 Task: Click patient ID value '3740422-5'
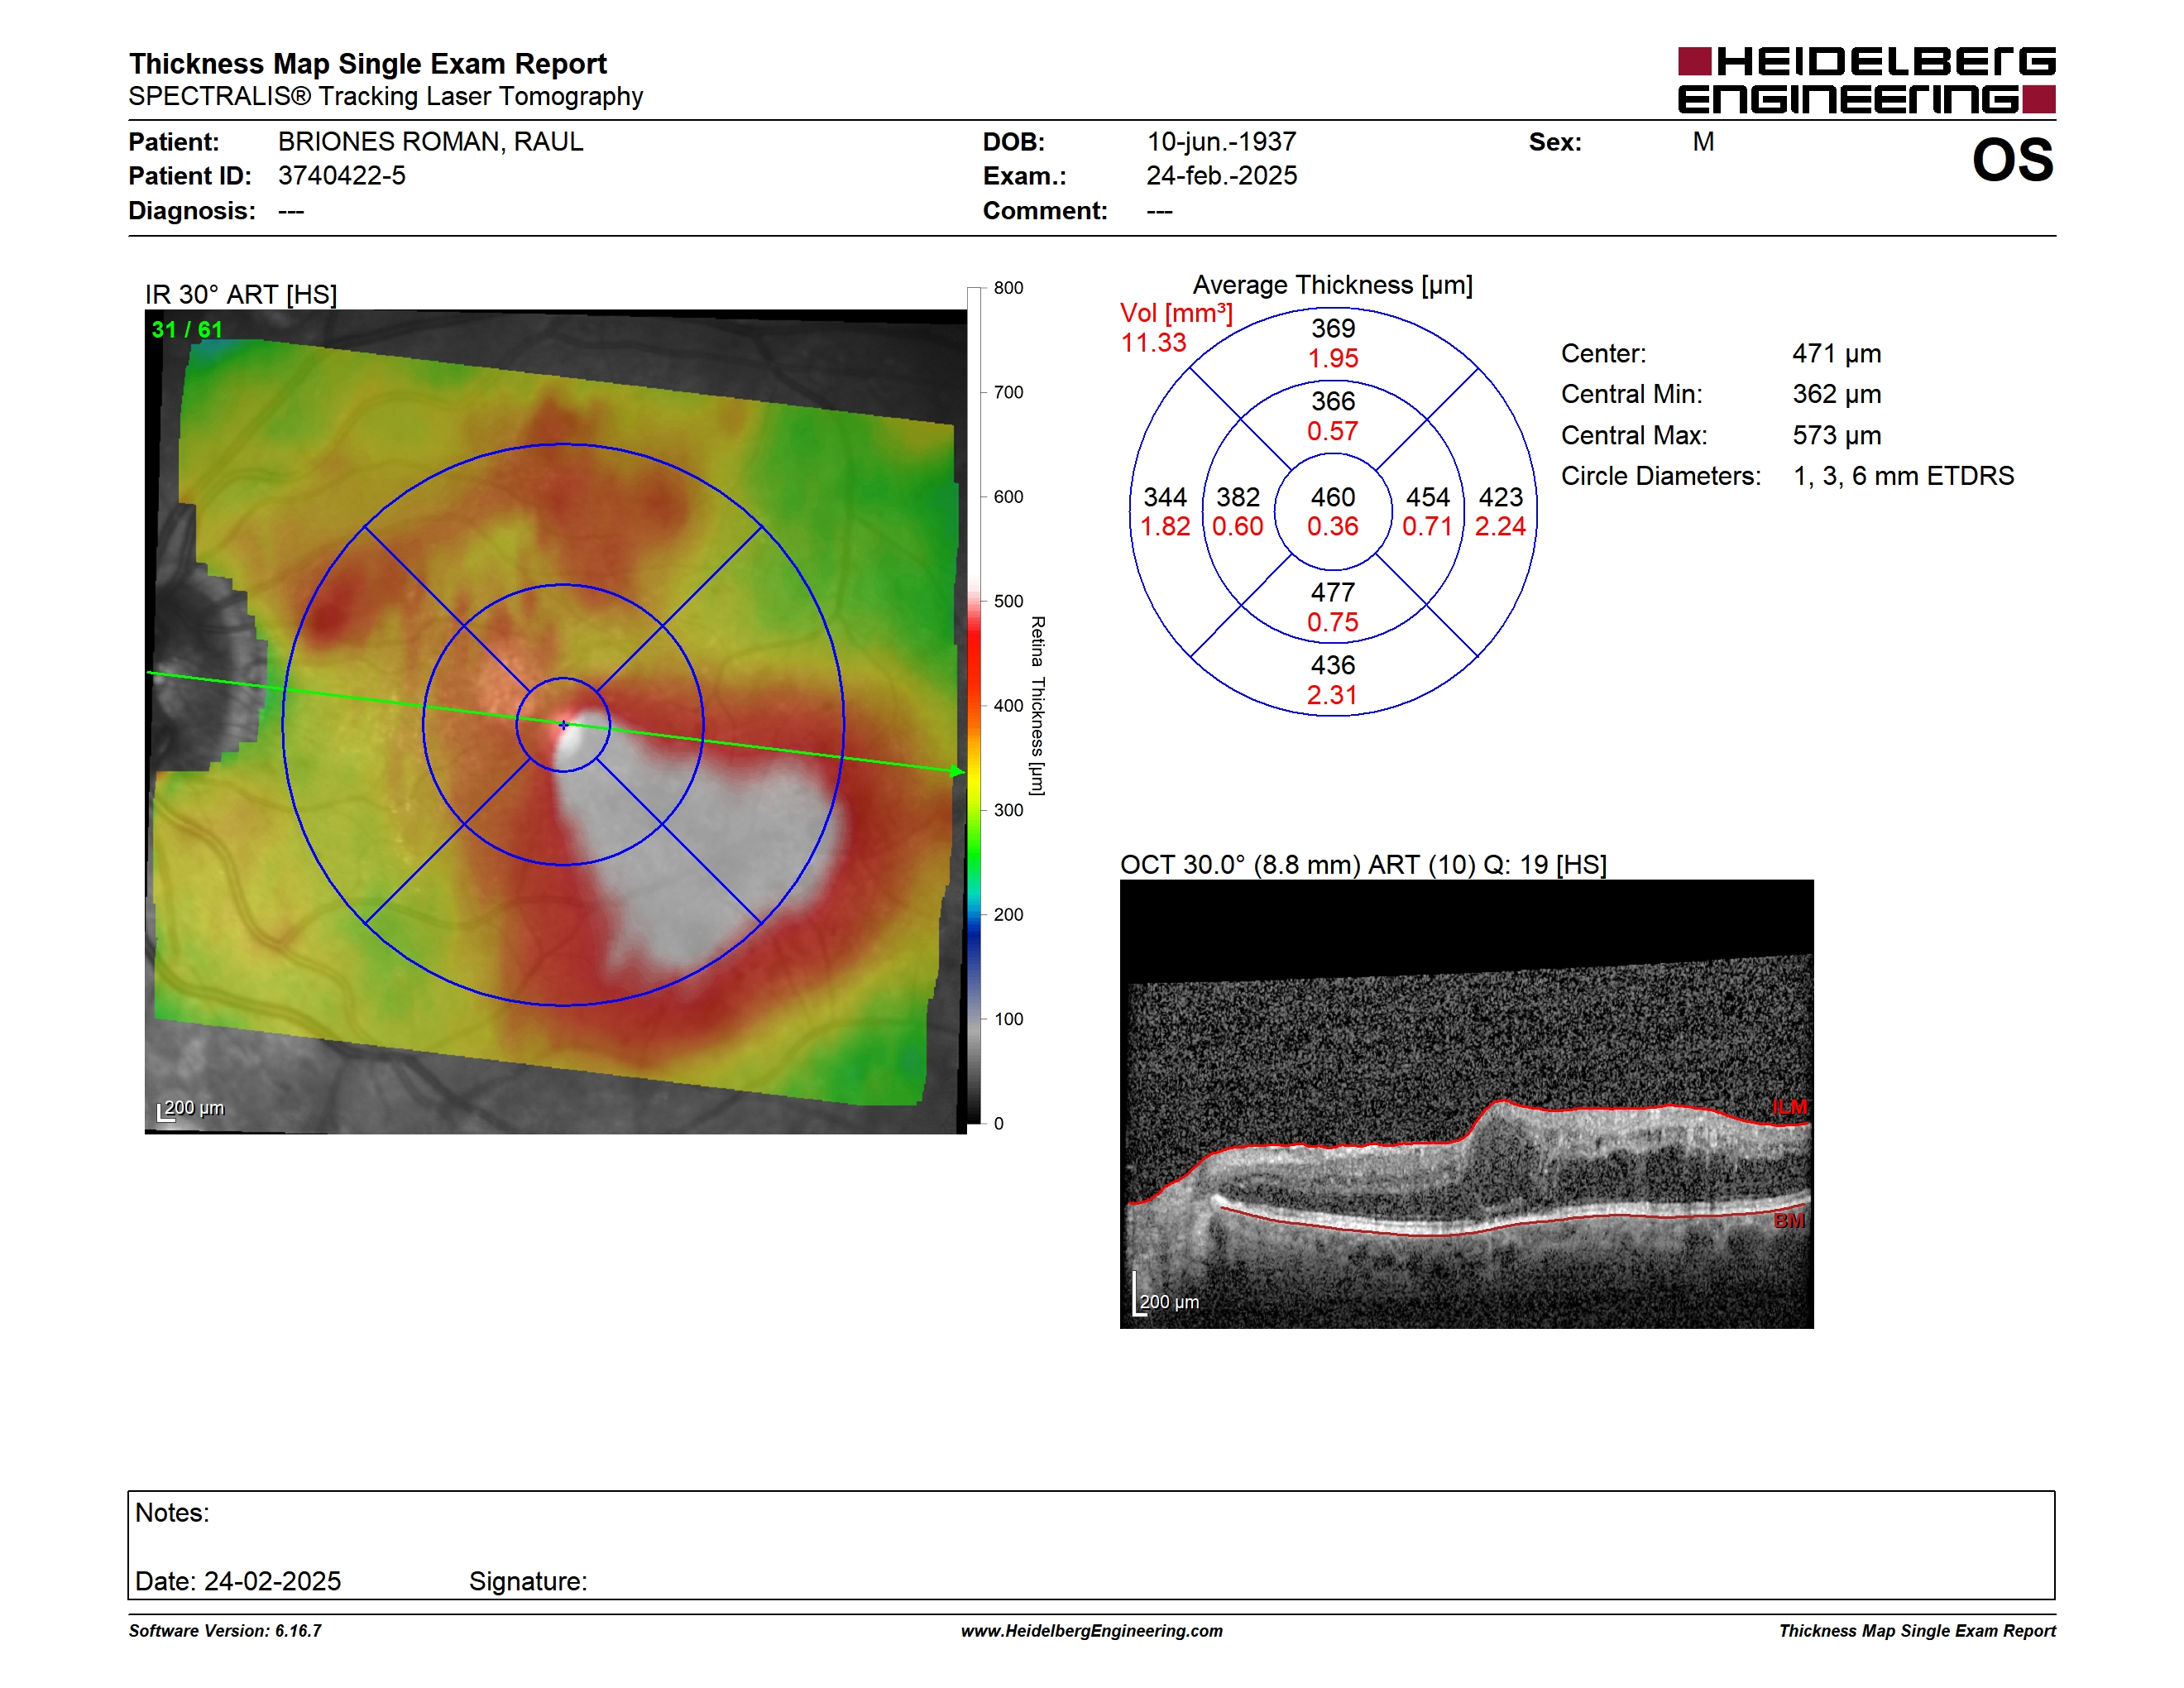point(341,176)
